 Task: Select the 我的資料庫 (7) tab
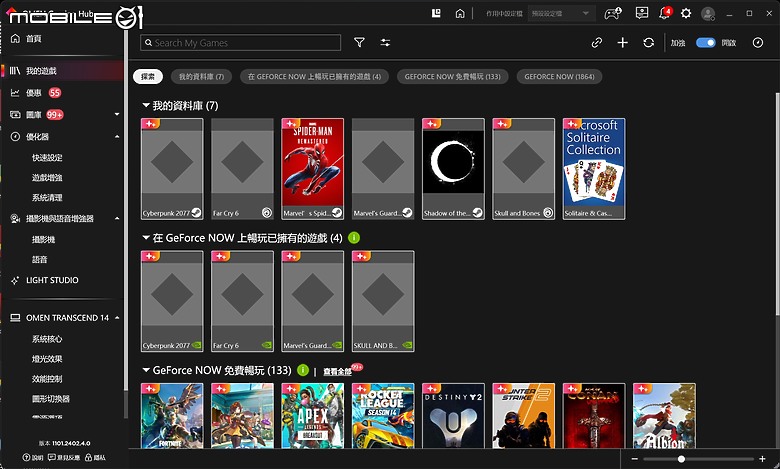coord(201,77)
